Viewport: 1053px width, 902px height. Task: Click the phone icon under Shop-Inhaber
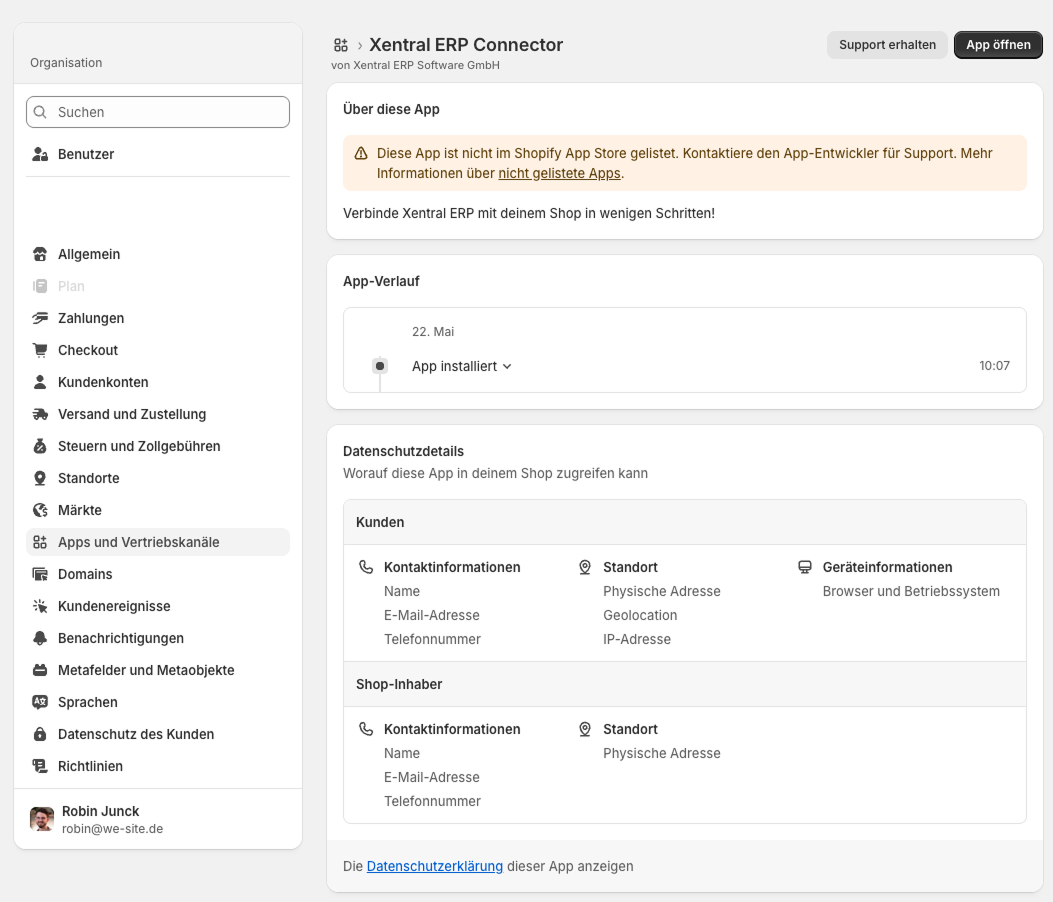pyautogui.click(x=366, y=729)
